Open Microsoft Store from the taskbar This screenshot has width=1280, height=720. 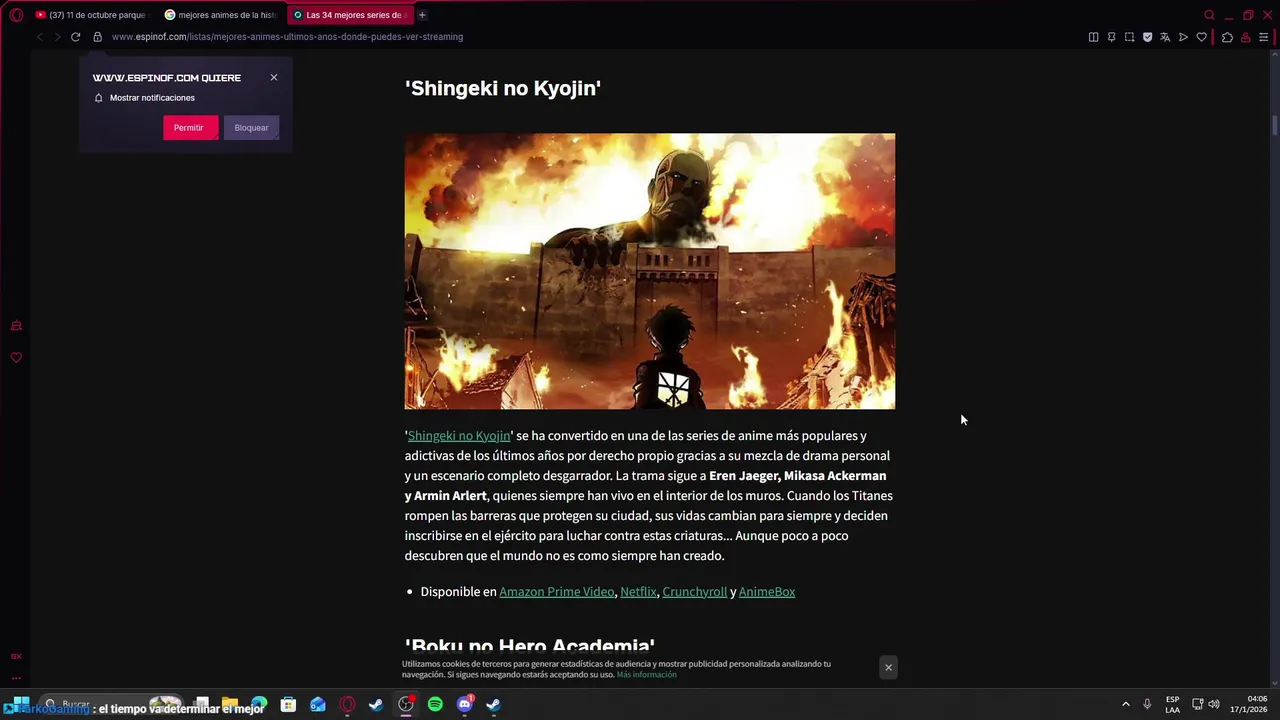(x=288, y=704)
